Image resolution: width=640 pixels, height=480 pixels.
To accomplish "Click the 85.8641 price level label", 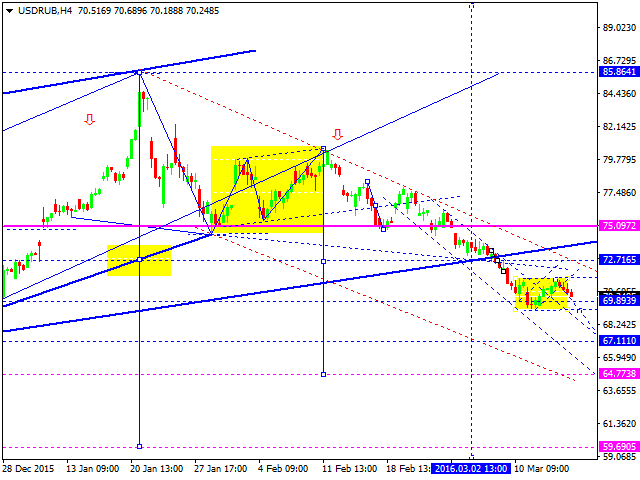I will pos(619,73).
